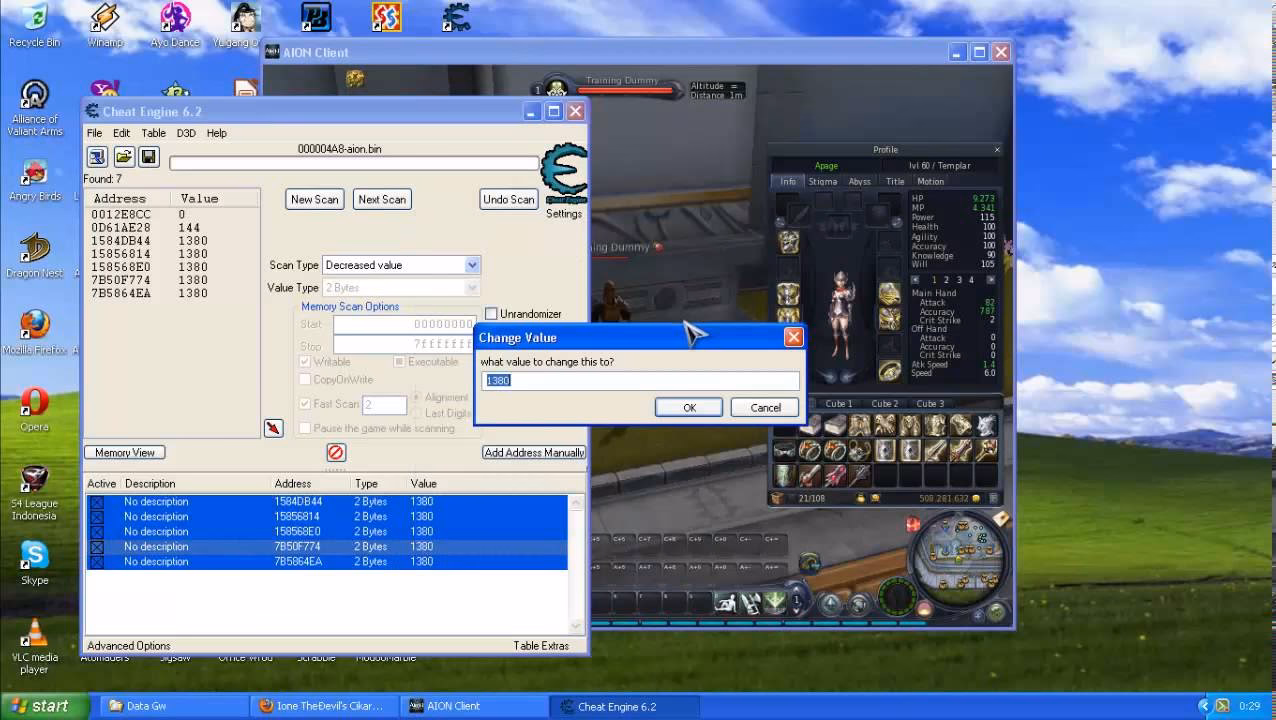The image size is (1276, 720).
Task: Click the red arrow add-to-list icon
Action: 273,428
